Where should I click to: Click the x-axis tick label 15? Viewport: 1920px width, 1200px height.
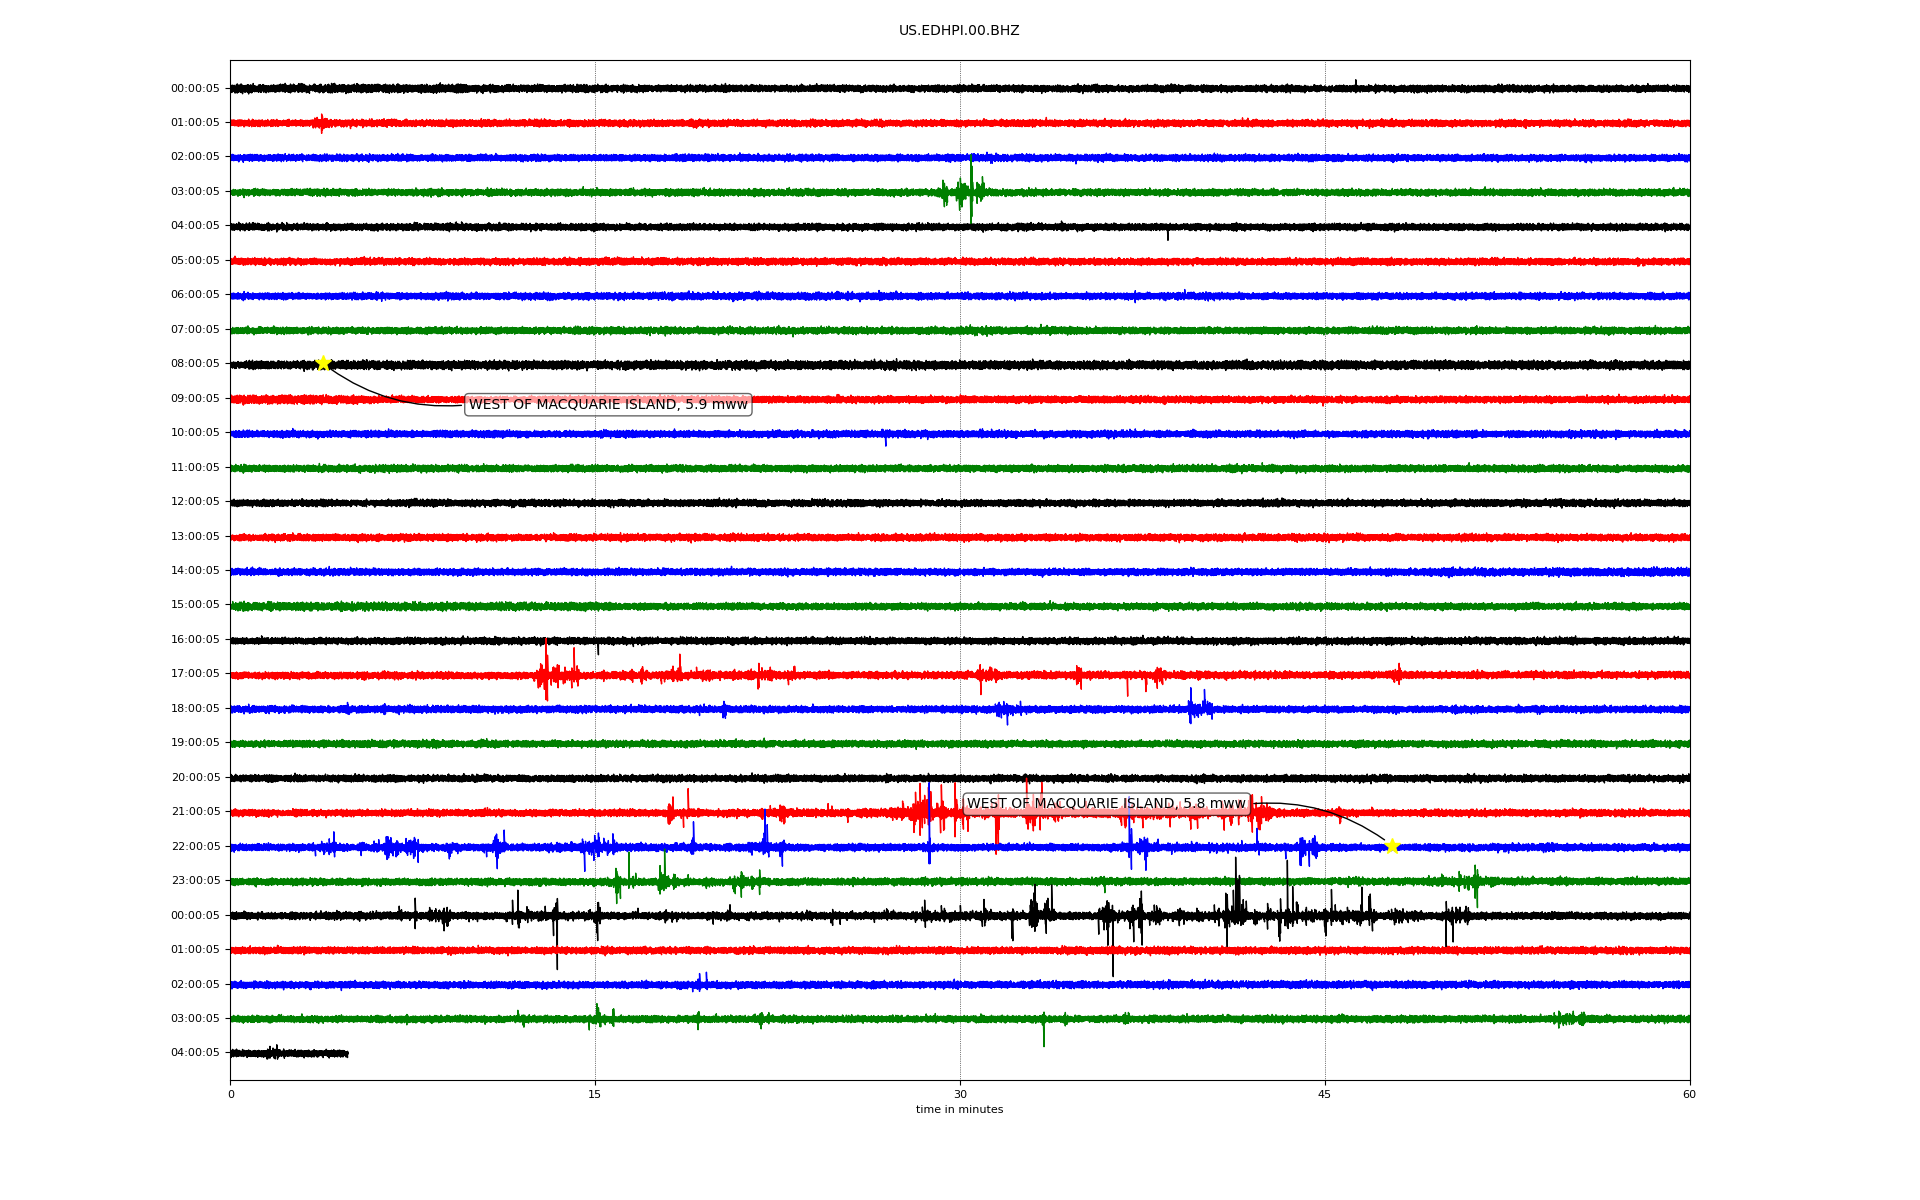pyautogui.click(x=595, y=1094)
